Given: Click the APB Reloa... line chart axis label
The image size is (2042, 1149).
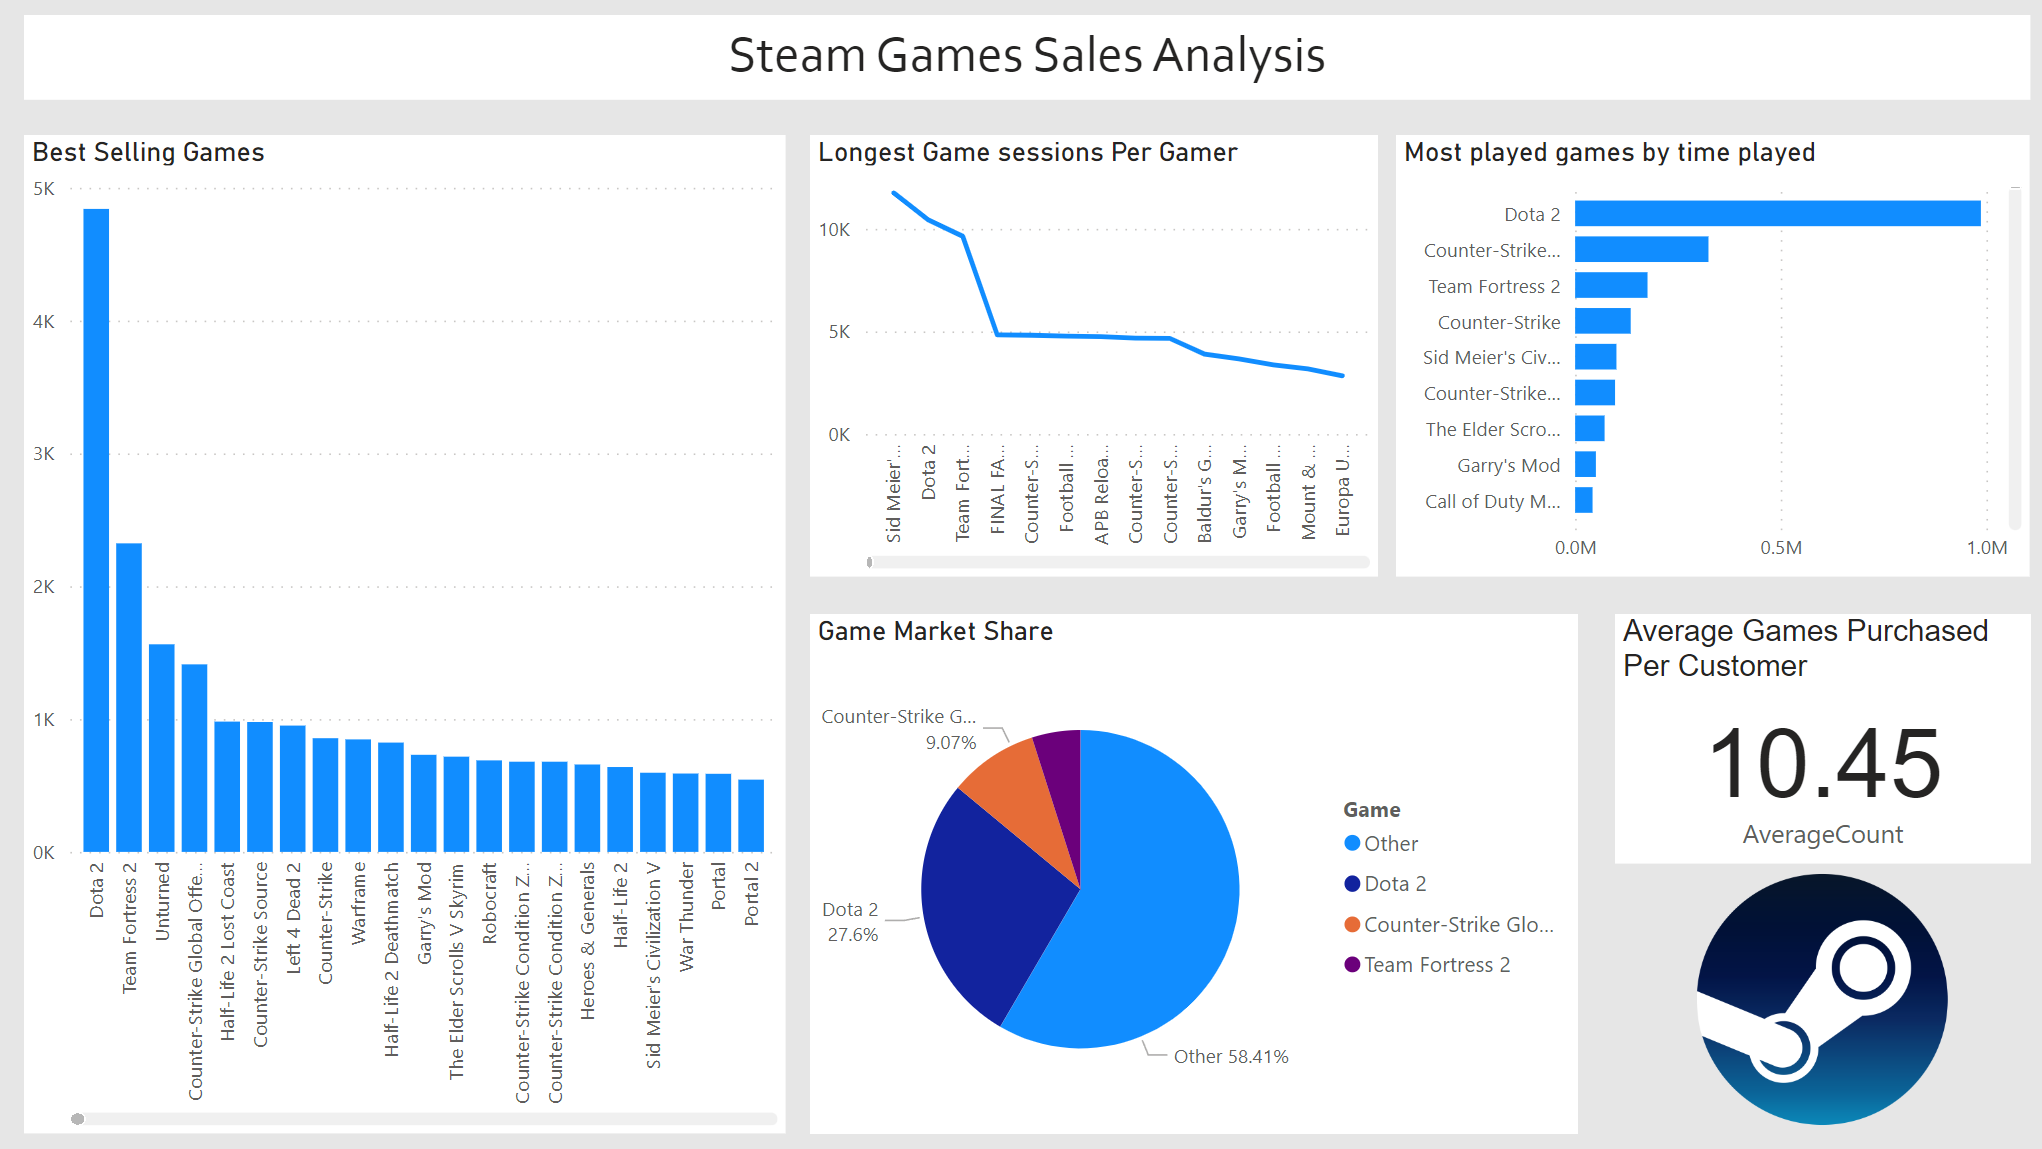Looking at the screenshot, I should click(1101, 495).
